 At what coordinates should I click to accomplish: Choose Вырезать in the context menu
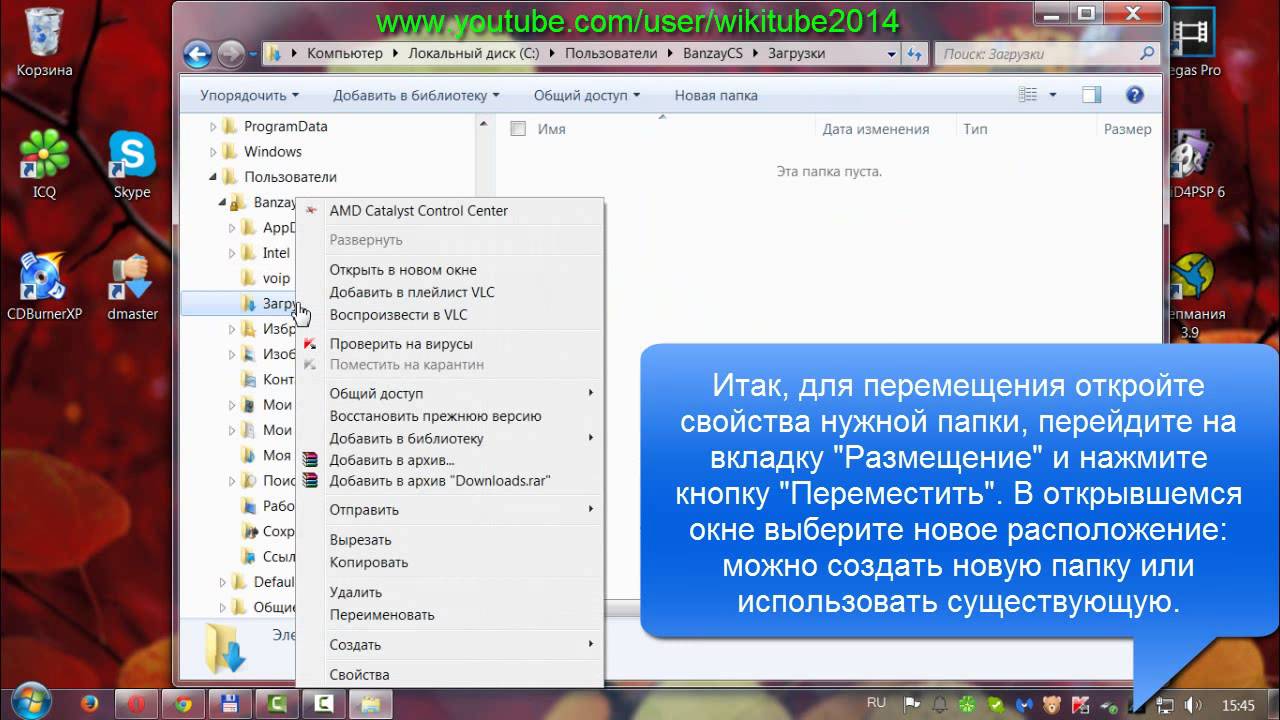pyautogui.click(x=452, y=540)
